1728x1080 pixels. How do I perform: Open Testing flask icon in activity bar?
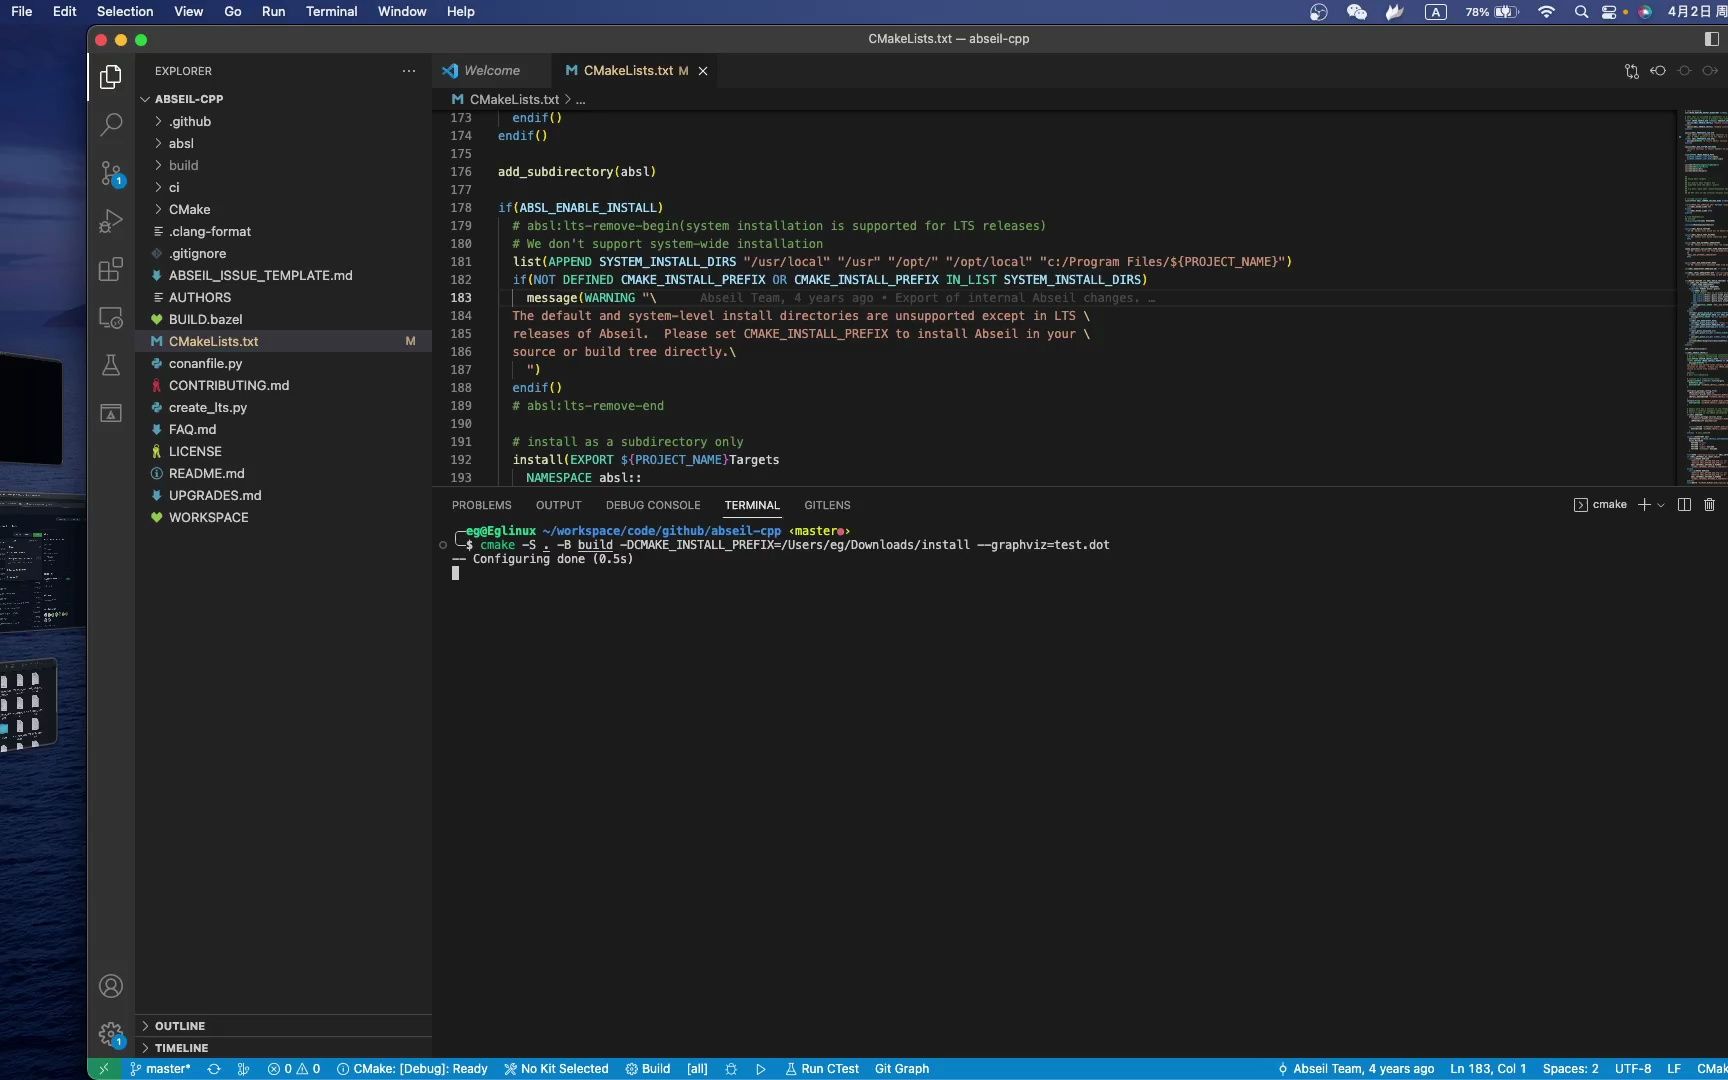click(x=111, y=365)
